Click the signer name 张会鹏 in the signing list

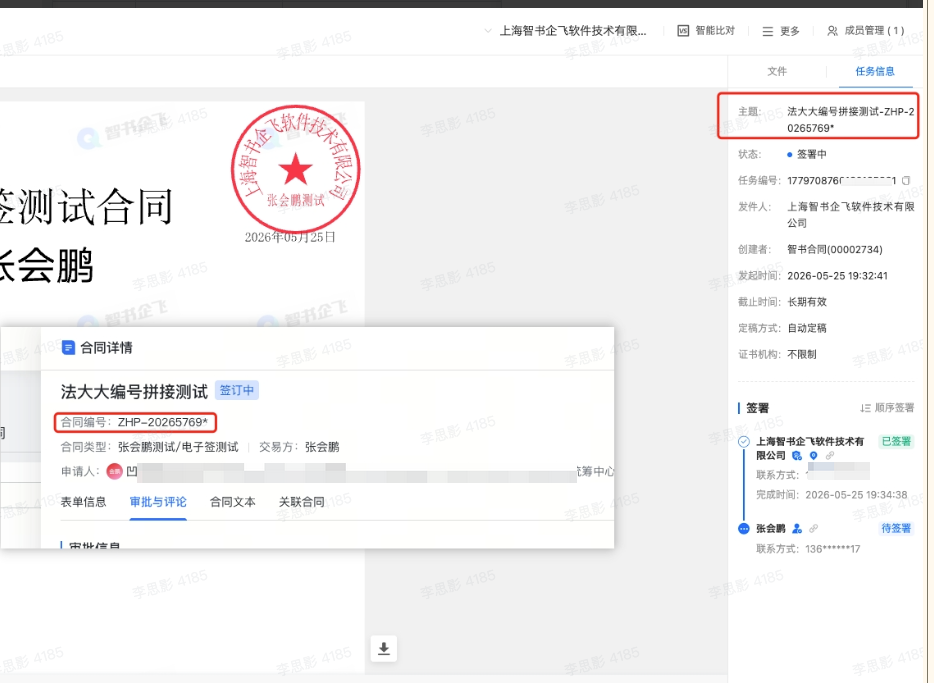tap(771, 528)
